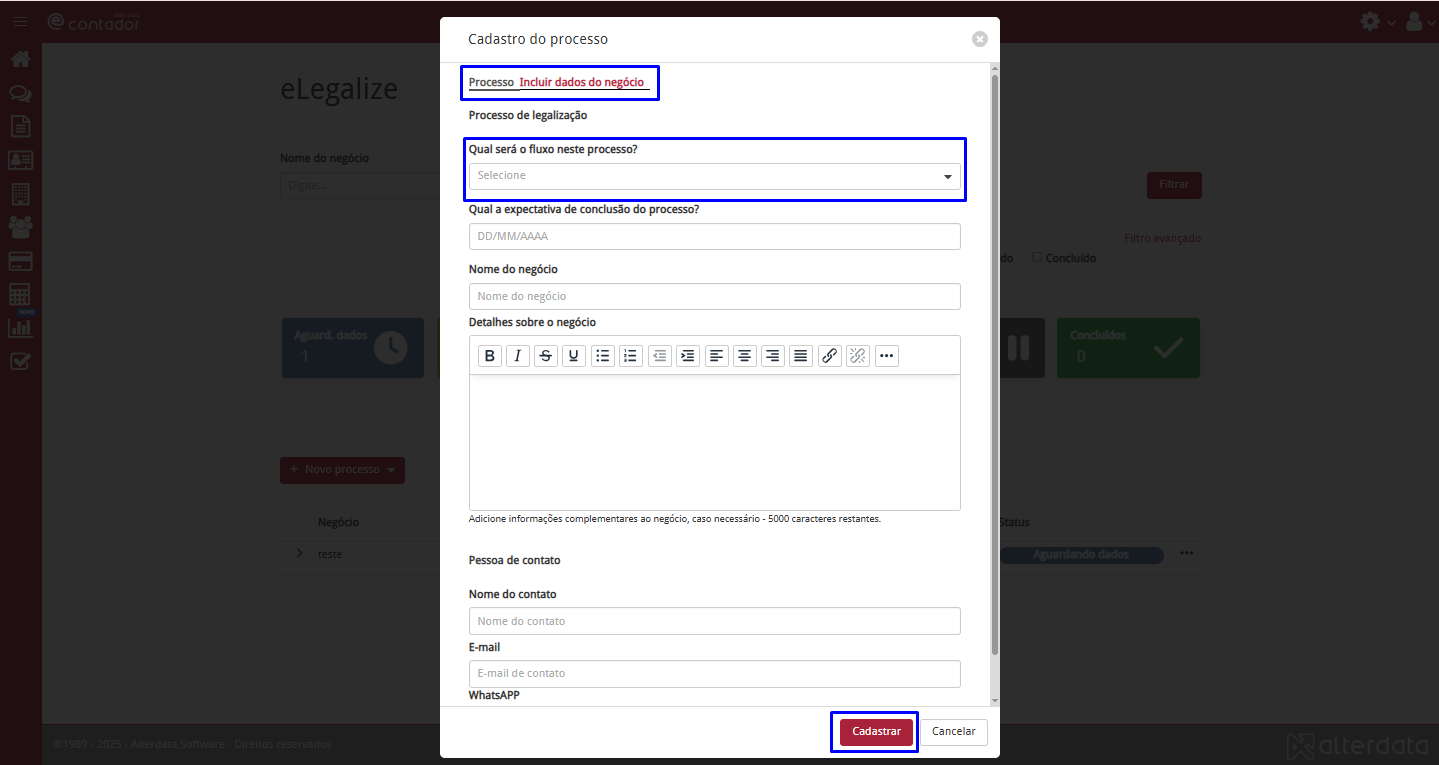Go to the home icon in sidebar
Screen dimensions: 1439x765
20,59
